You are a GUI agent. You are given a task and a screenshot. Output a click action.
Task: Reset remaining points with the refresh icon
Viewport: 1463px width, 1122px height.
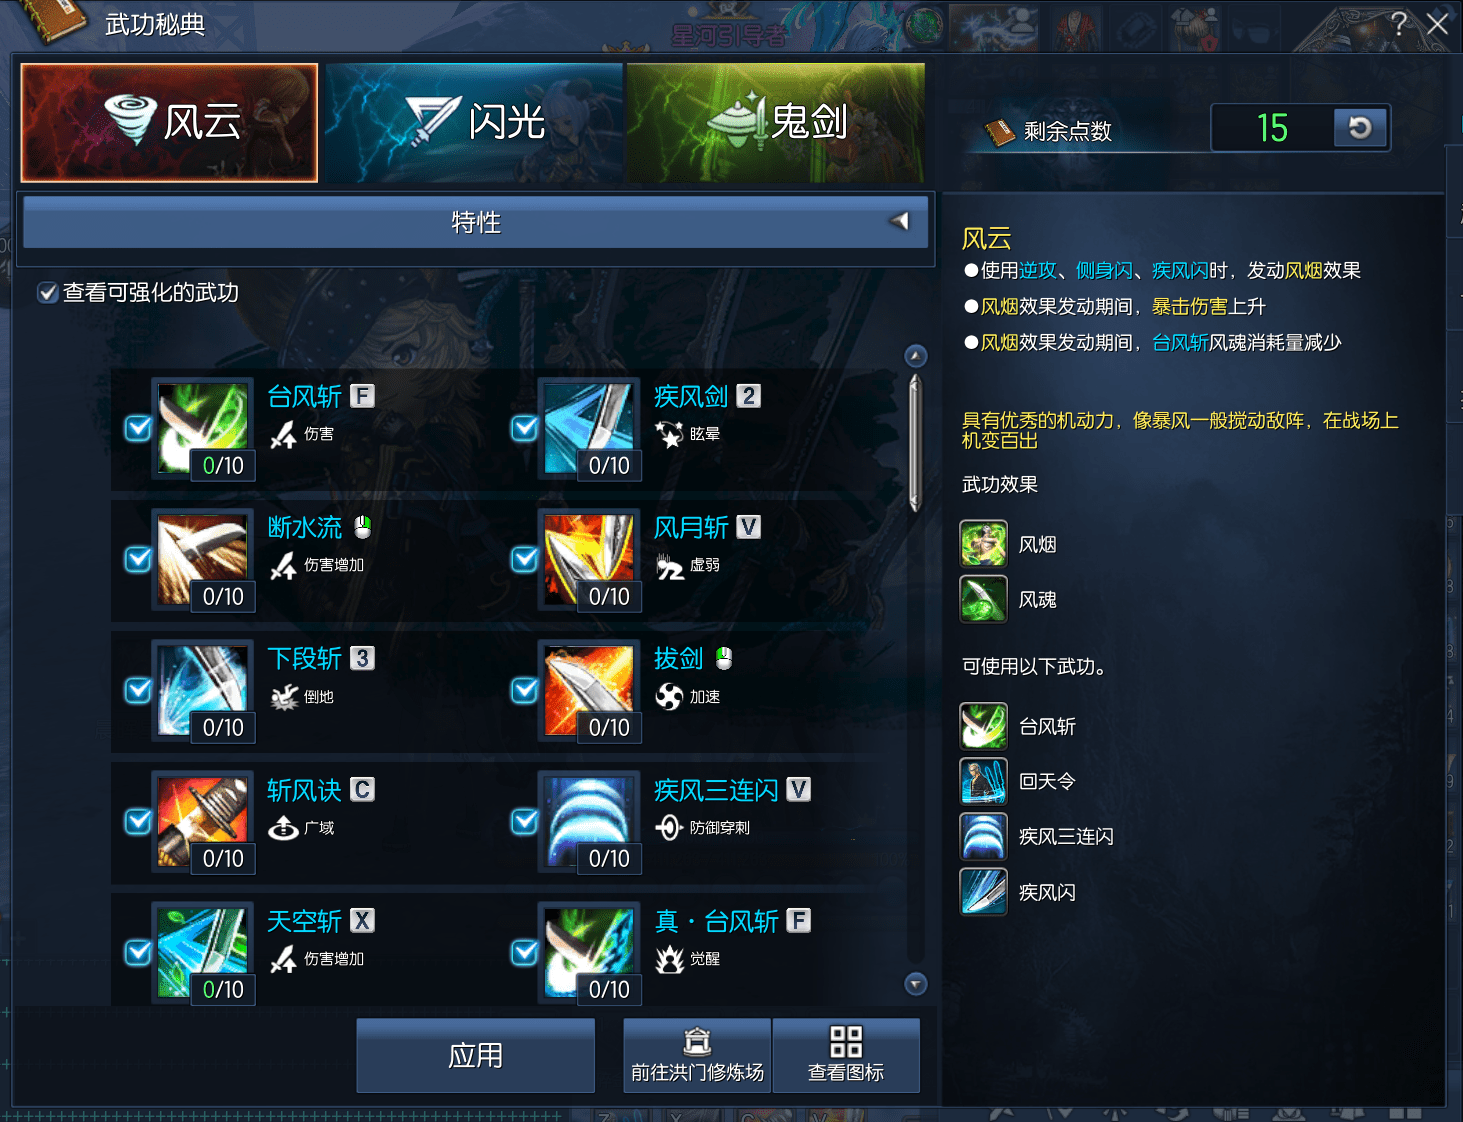tap(1360, 128)
